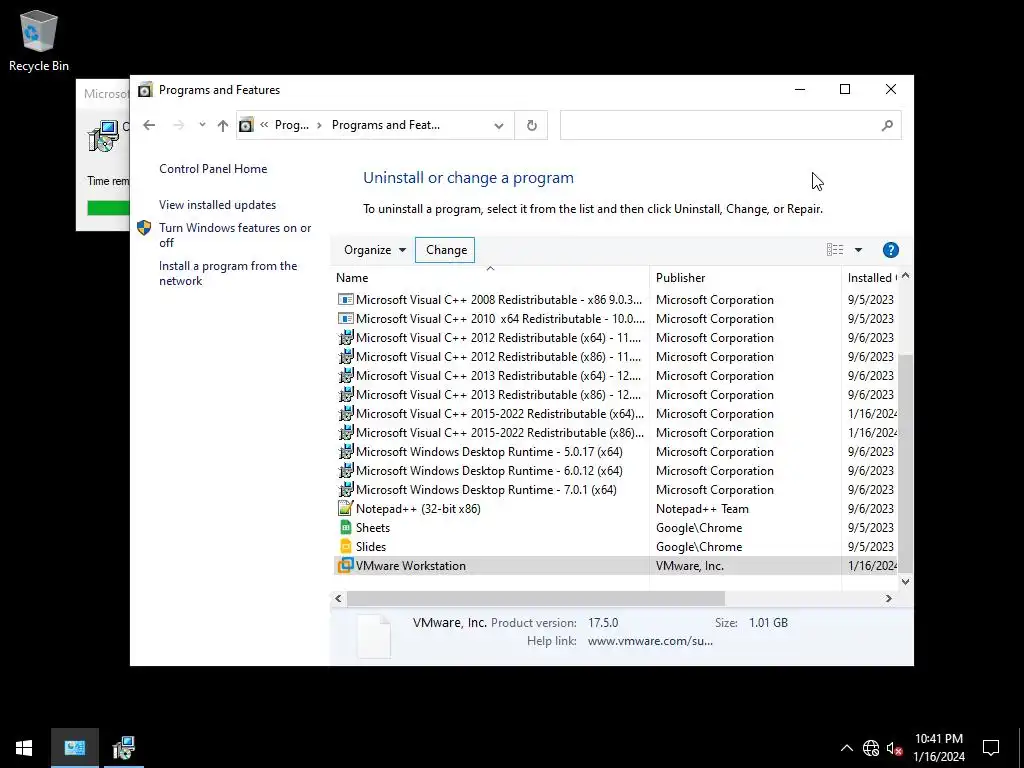1024x768 pixels.
Task: Select Microsoft Windows Desktop Runtime 7.0.1 row
Action: [615, 490]
